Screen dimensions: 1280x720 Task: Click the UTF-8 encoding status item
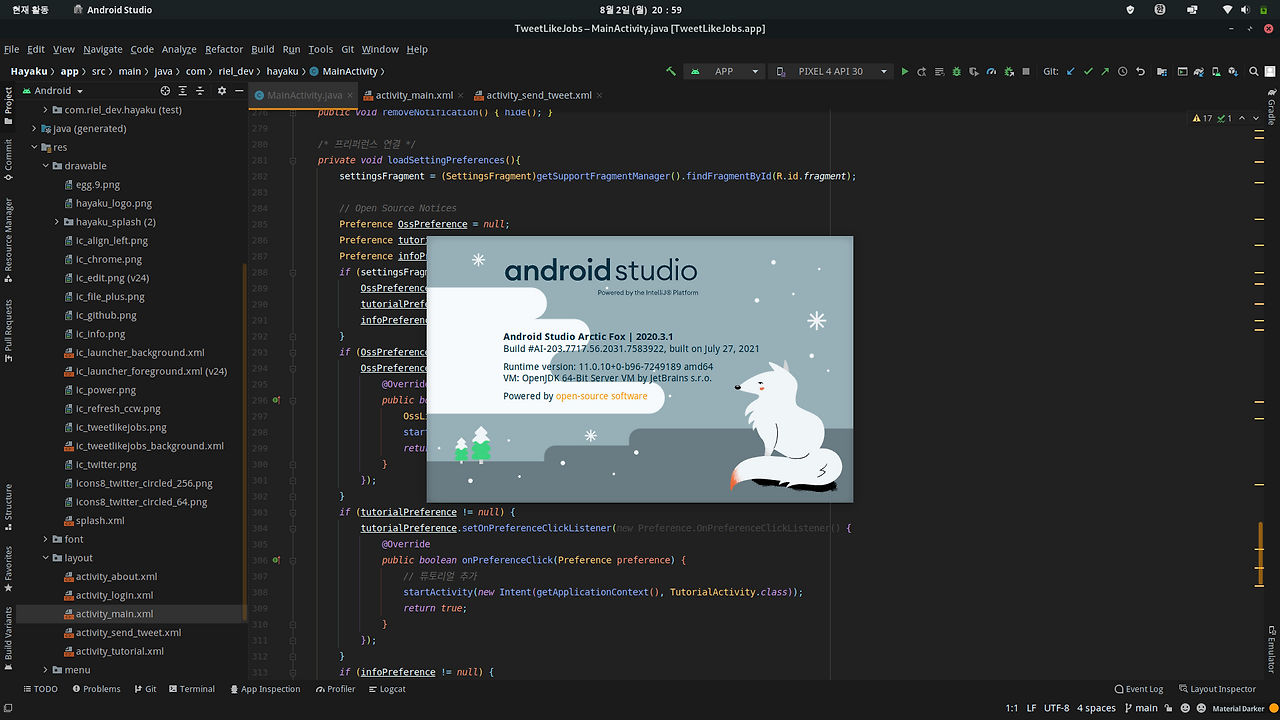click(1056, 708)
